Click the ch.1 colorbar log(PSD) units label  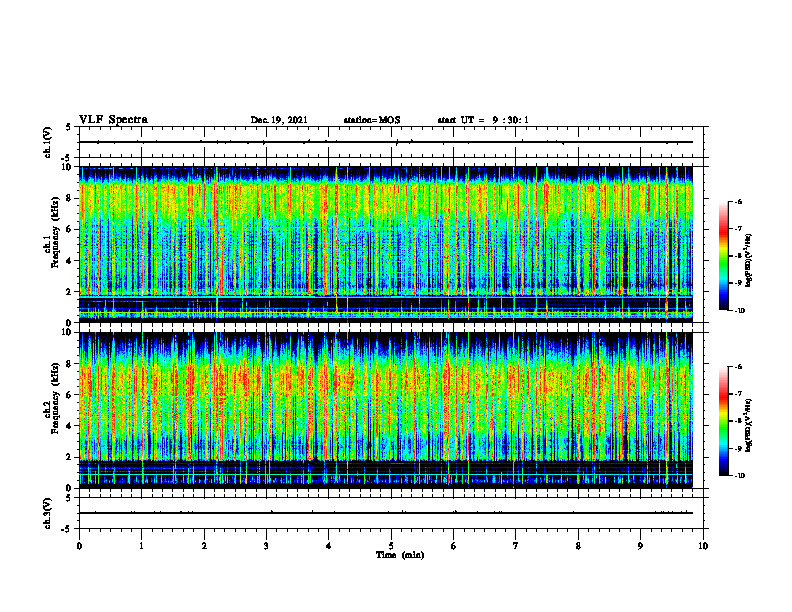[749, 261]
